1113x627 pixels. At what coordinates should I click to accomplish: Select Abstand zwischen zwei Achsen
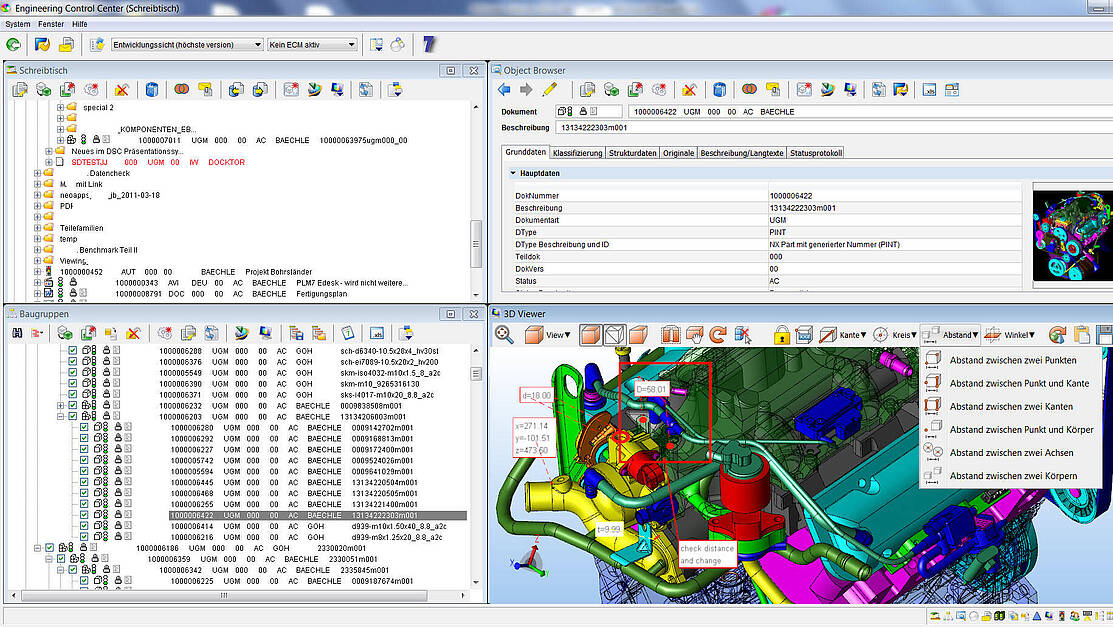[x=1011, y=452]
